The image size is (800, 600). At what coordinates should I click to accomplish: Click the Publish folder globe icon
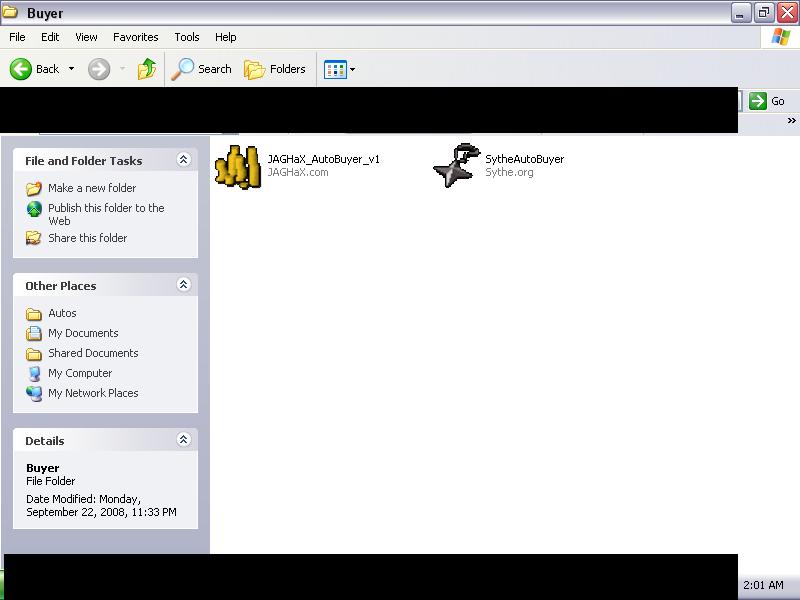point(34,209)
